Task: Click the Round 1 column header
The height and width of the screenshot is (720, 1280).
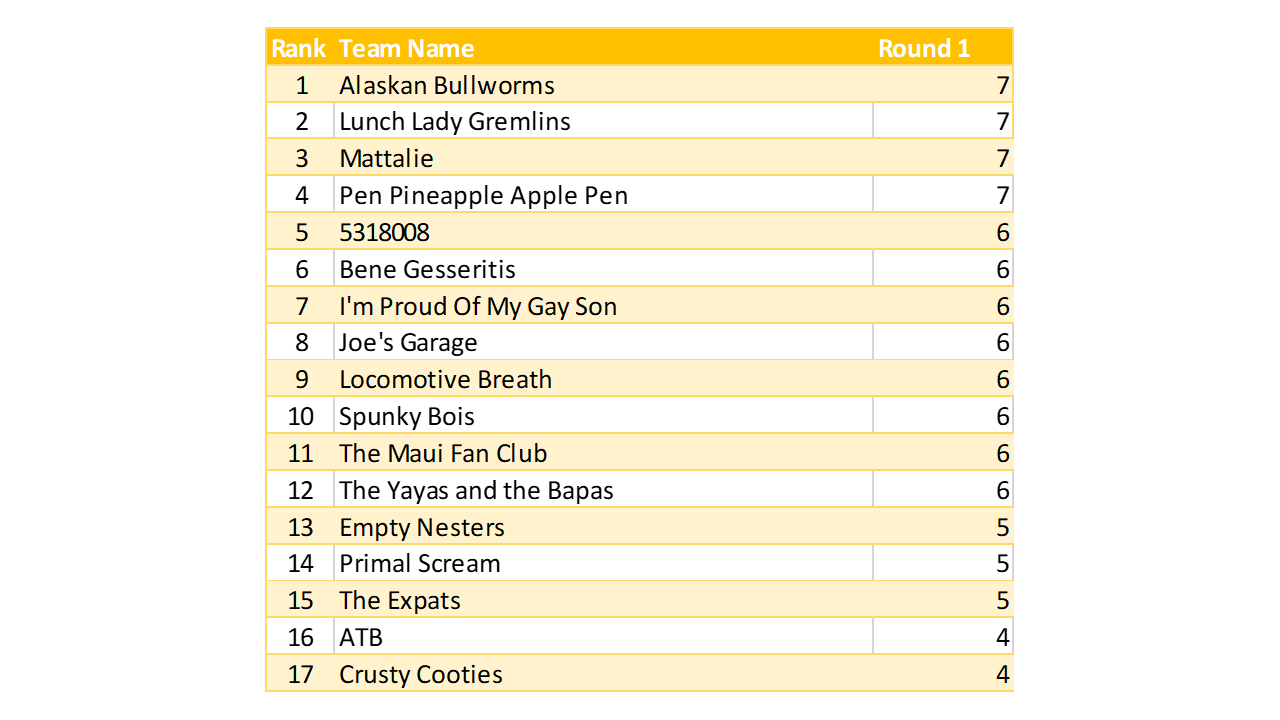Action: click(x=924, y=48)
